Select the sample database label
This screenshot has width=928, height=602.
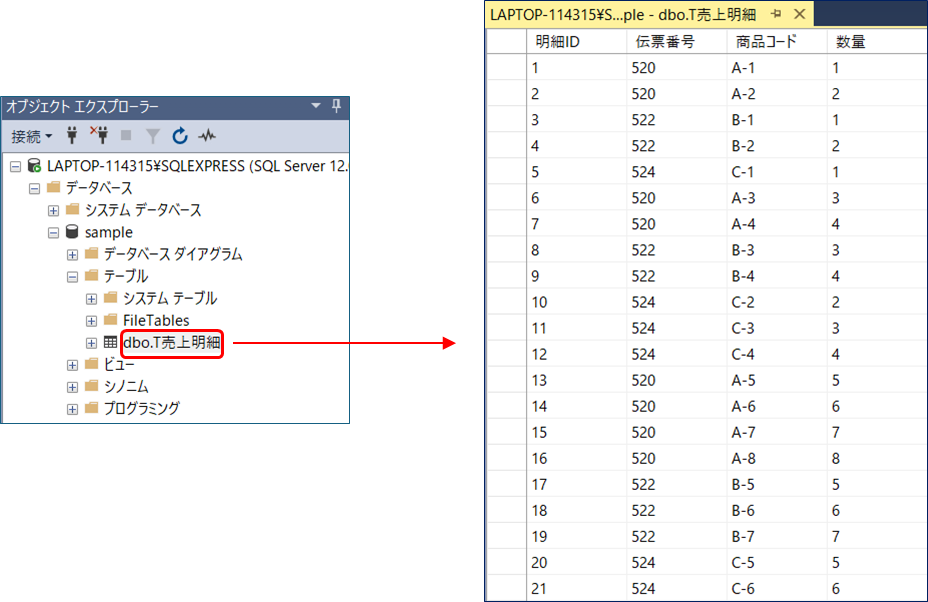[109, 232]
